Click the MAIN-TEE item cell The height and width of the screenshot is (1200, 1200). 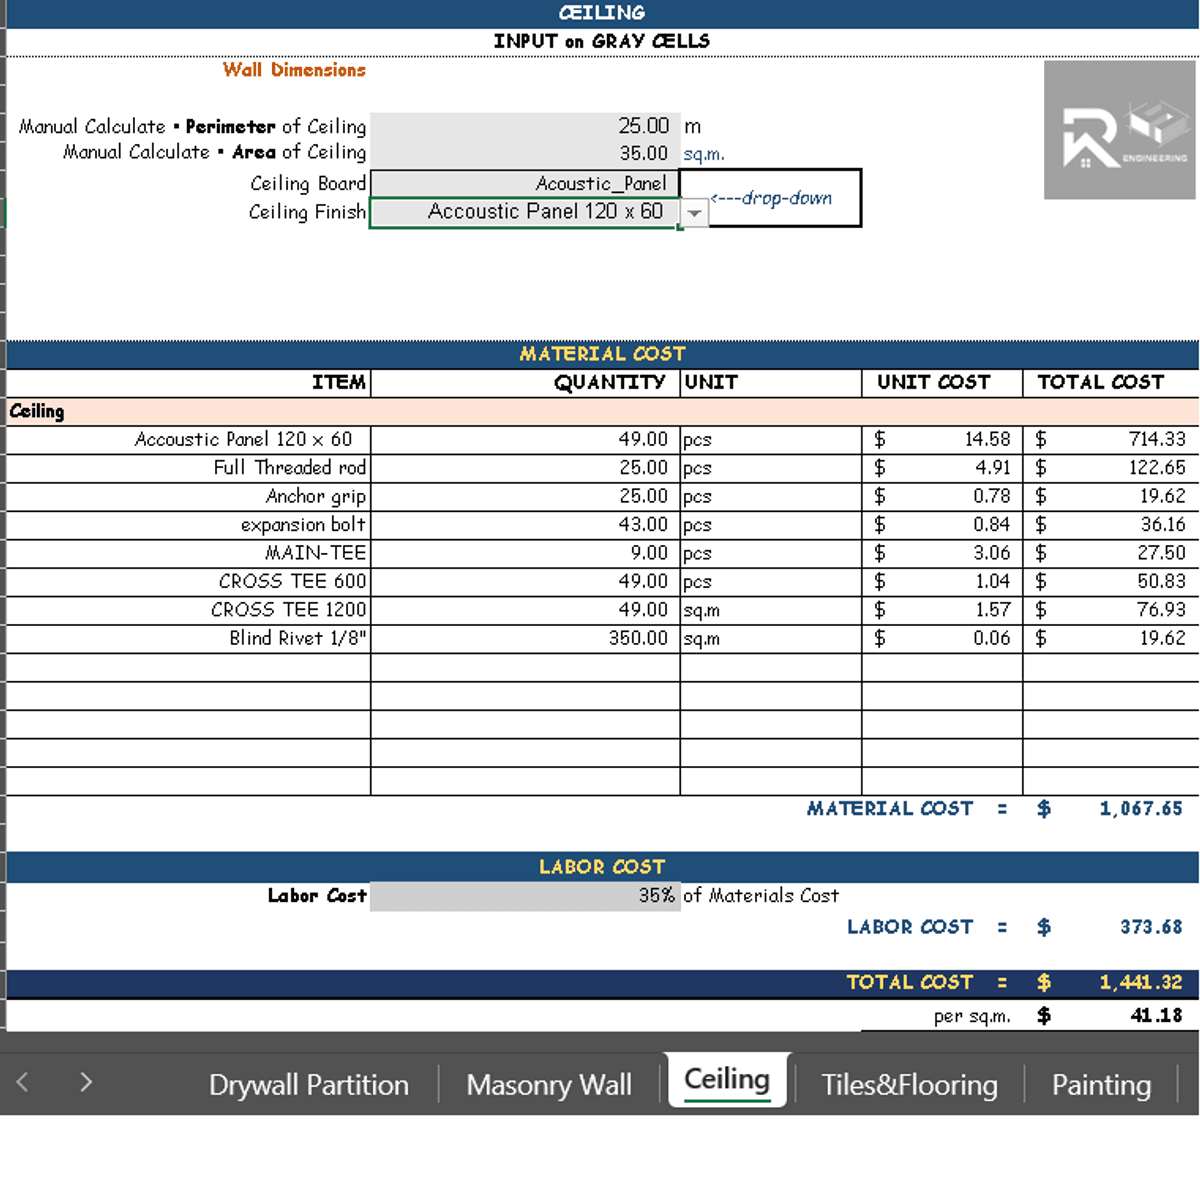tap(188, 553)
